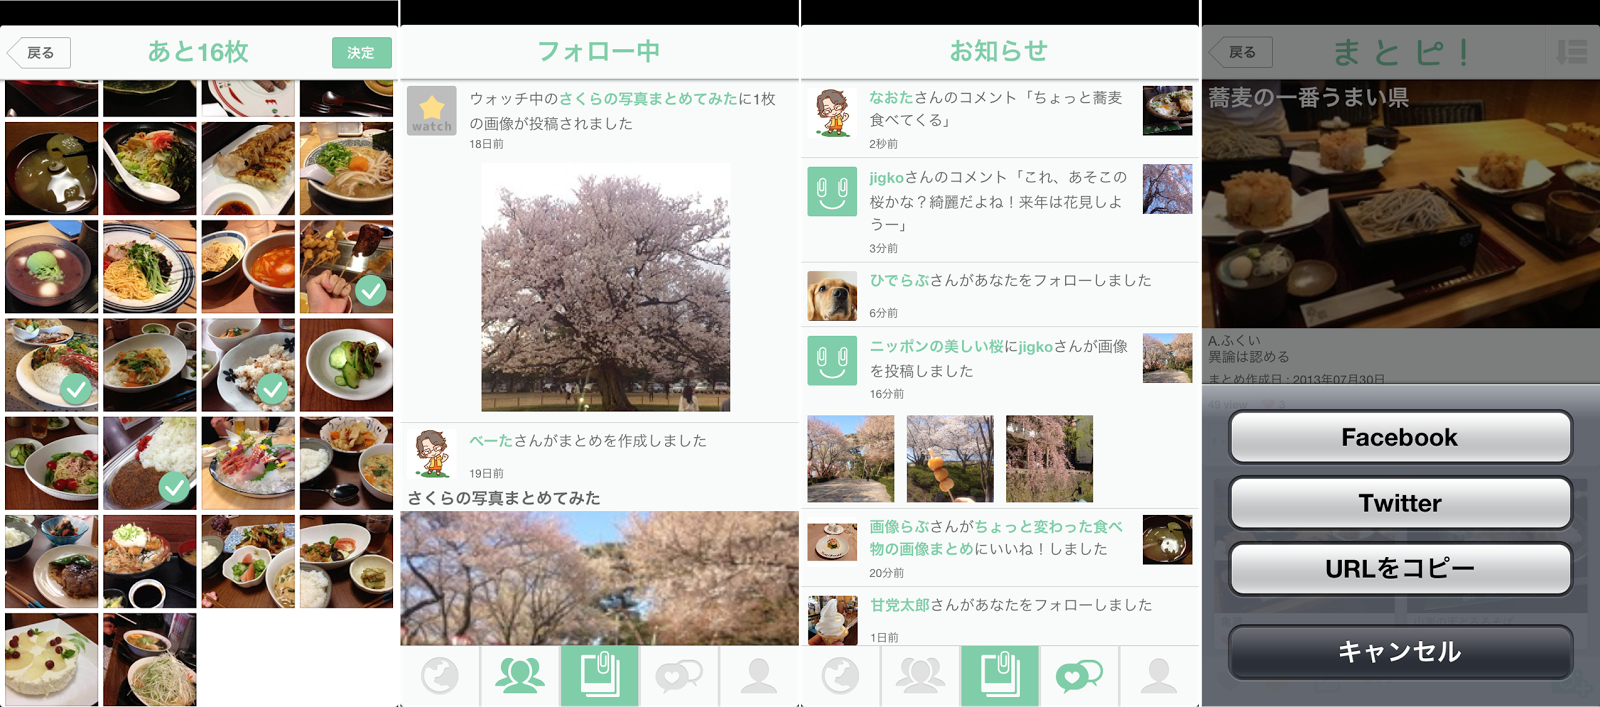Share to Twitter
The height and width of the screenshot is (707, 1600).
1400,503
